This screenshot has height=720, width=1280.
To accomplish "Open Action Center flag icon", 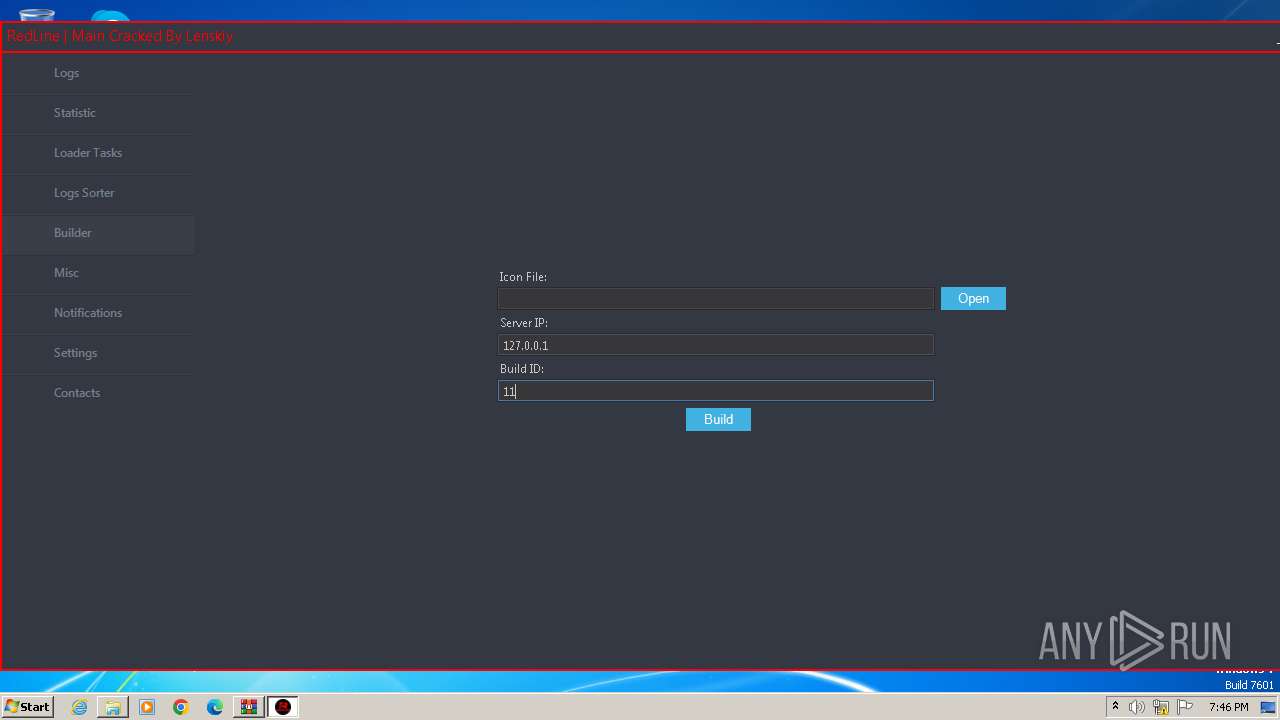I will 1185,707.
